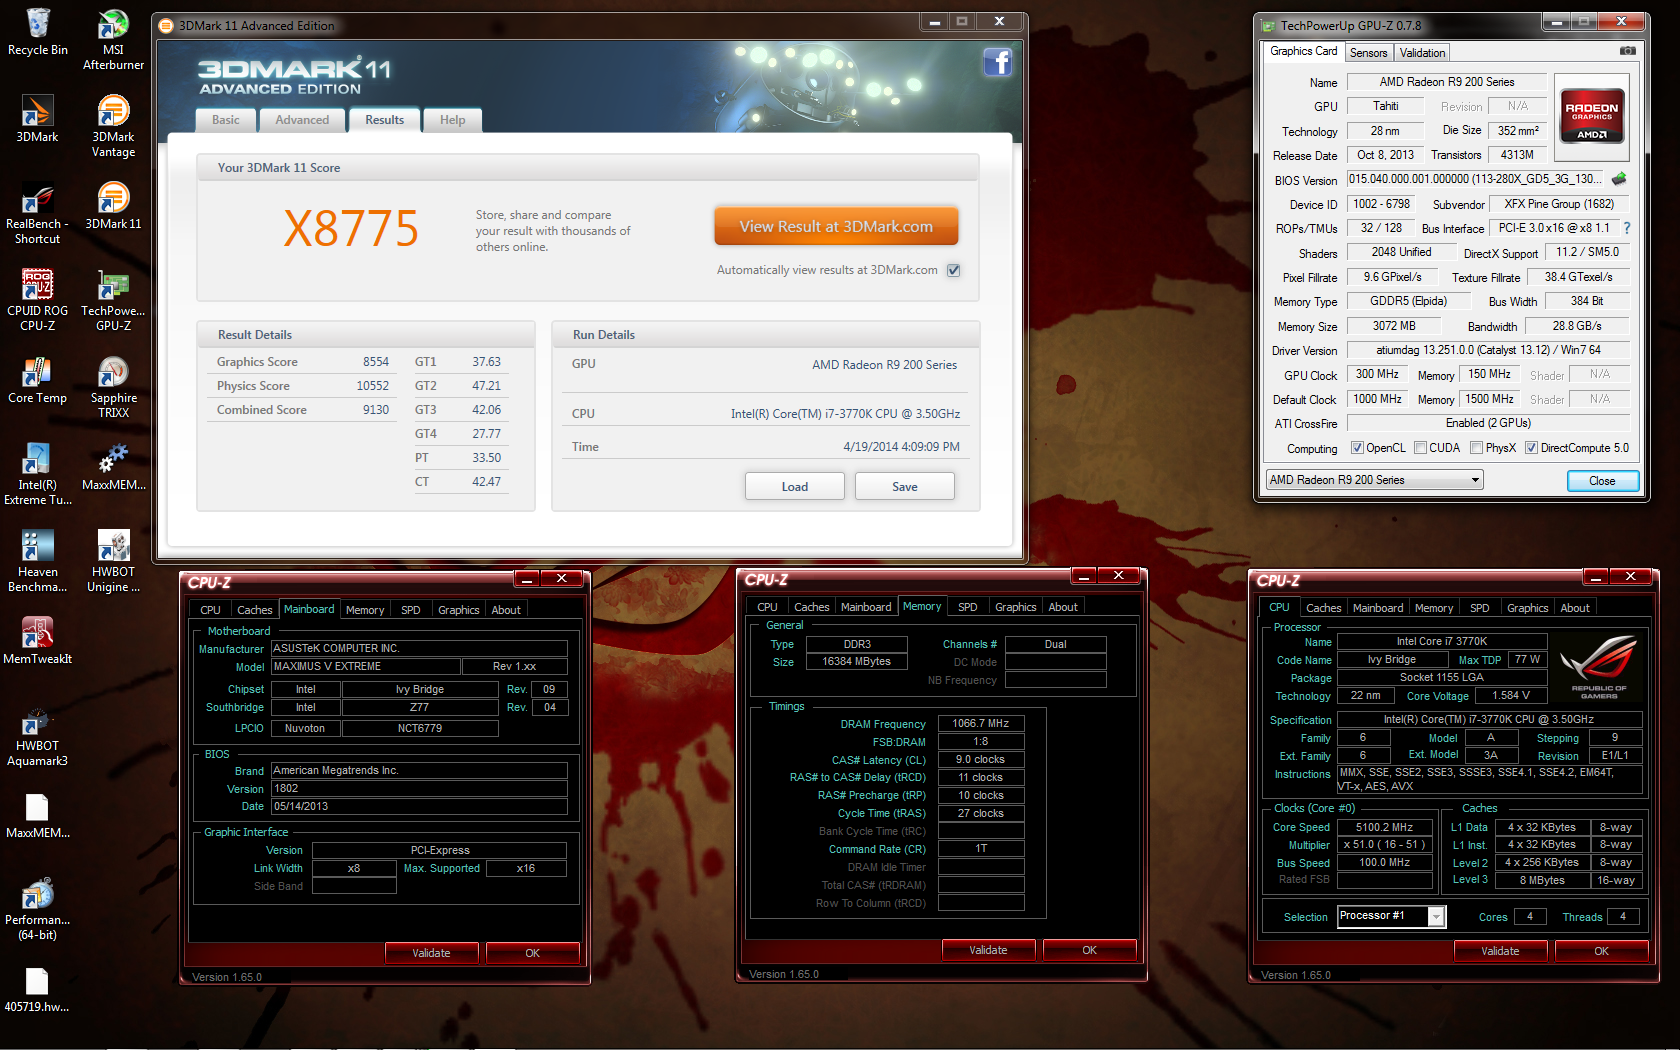
Task: Click the ATI CrossFire Enabled (2 GPUs) field
Action: click(x=1488, y=423)
